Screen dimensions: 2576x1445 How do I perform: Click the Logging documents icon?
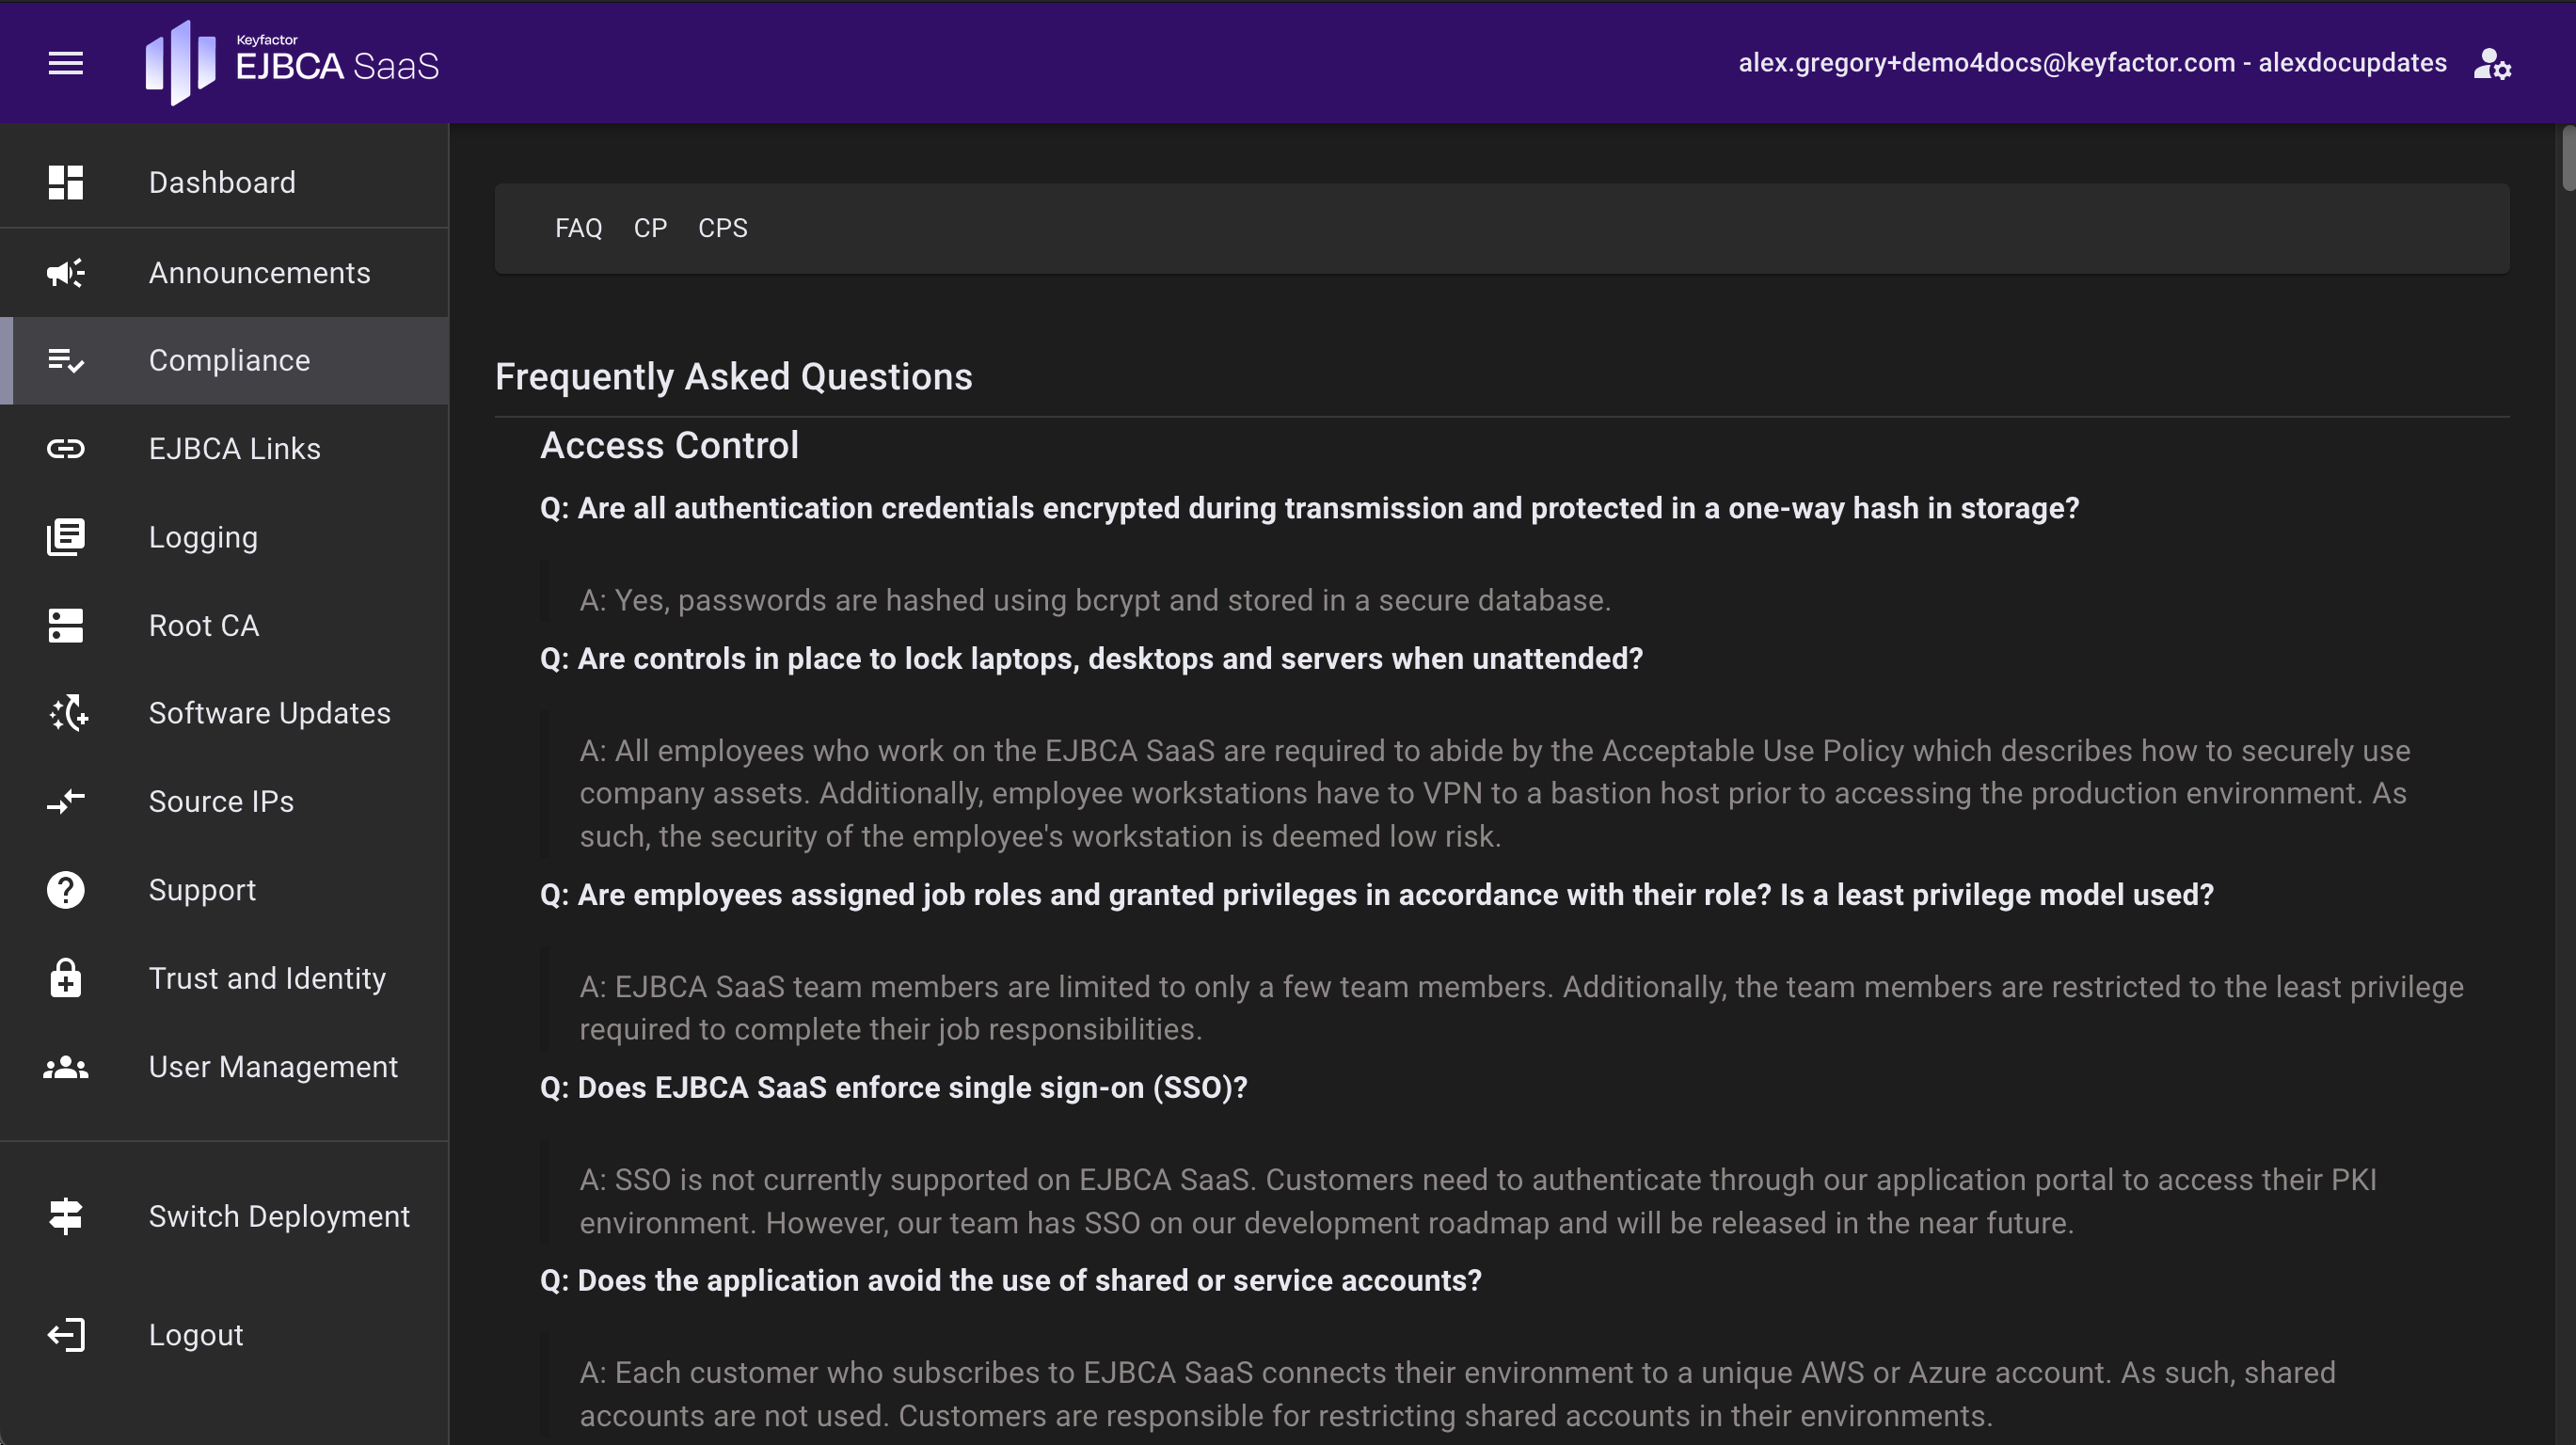click(66, 537)
